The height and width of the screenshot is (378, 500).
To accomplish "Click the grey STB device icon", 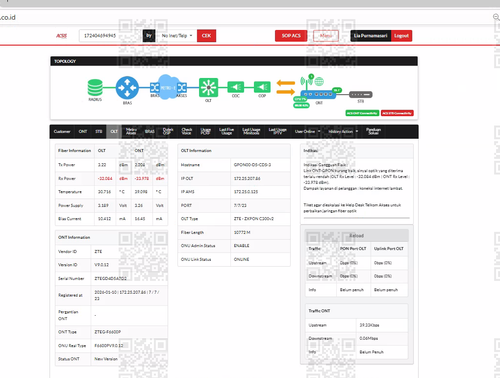I will coord(361,95).
